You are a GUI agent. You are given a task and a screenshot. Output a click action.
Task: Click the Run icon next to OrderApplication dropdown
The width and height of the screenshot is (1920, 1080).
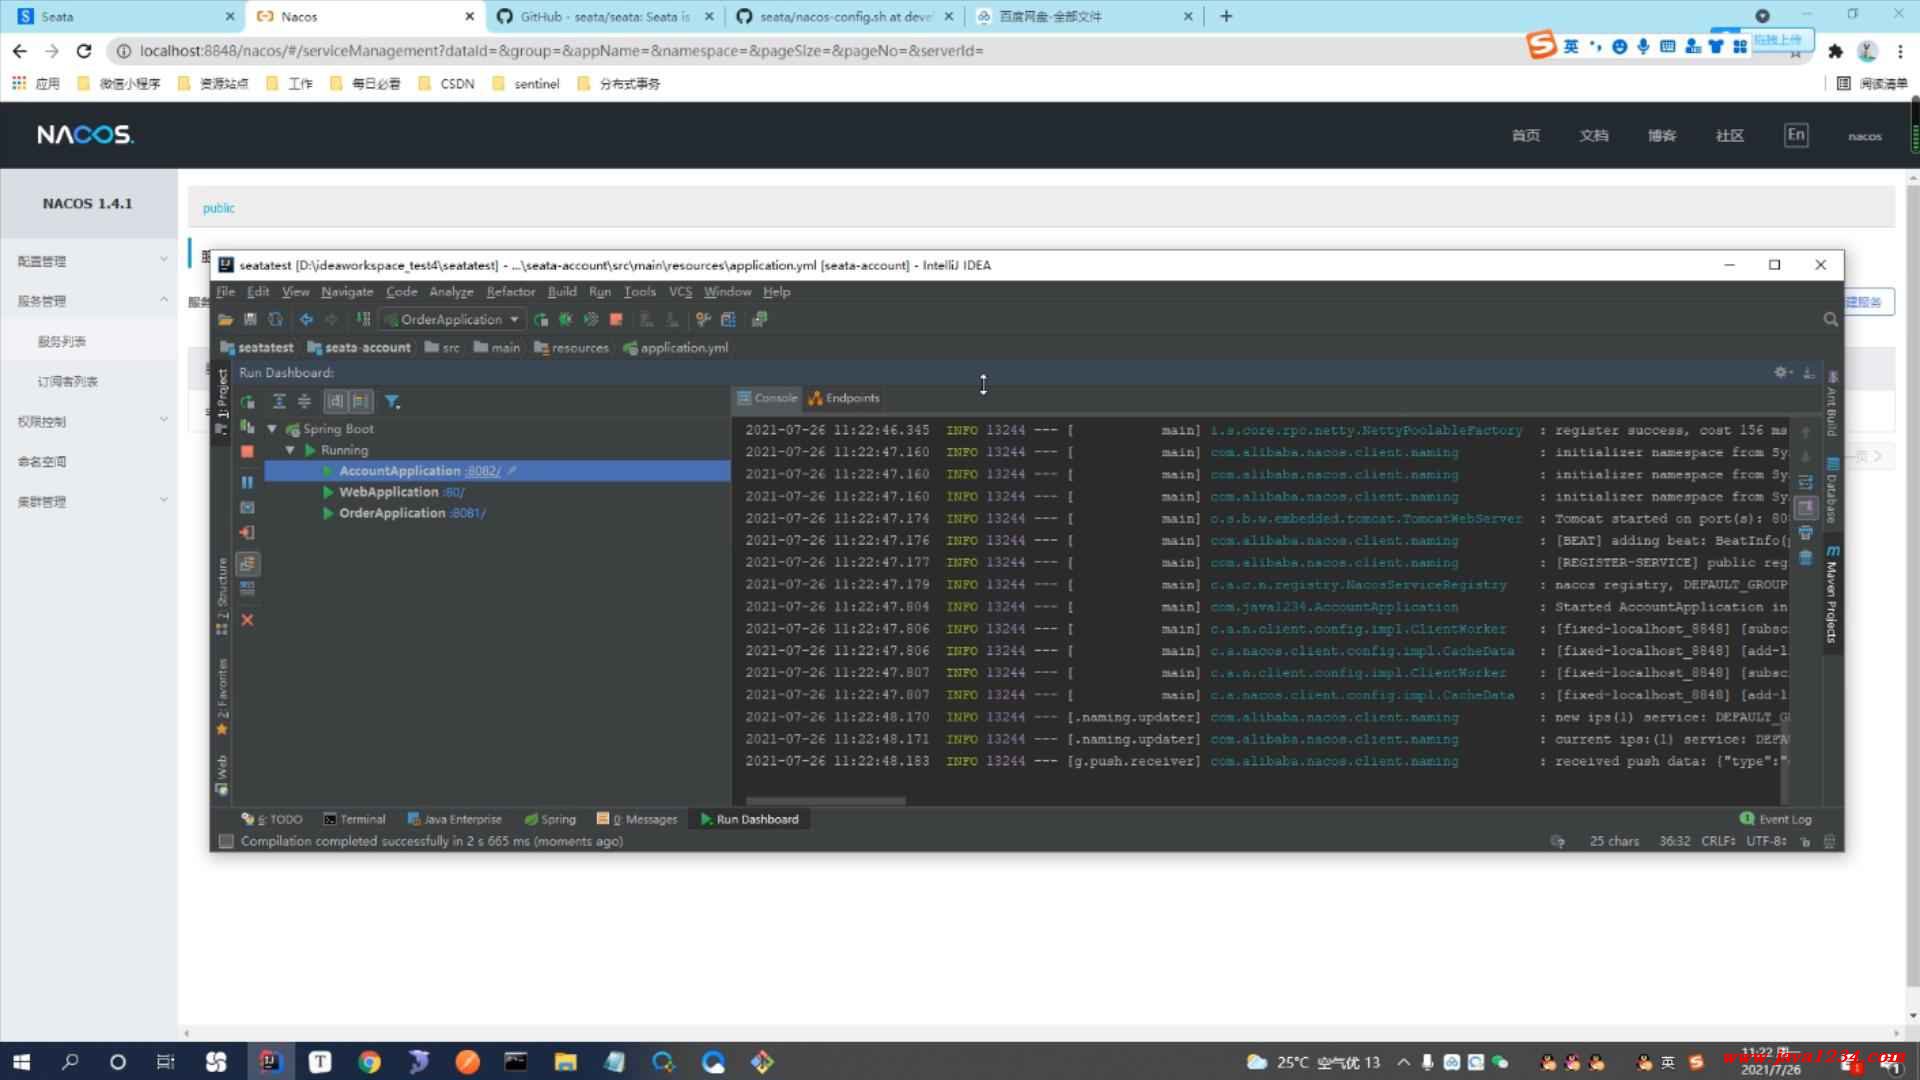tap(541, 320)
